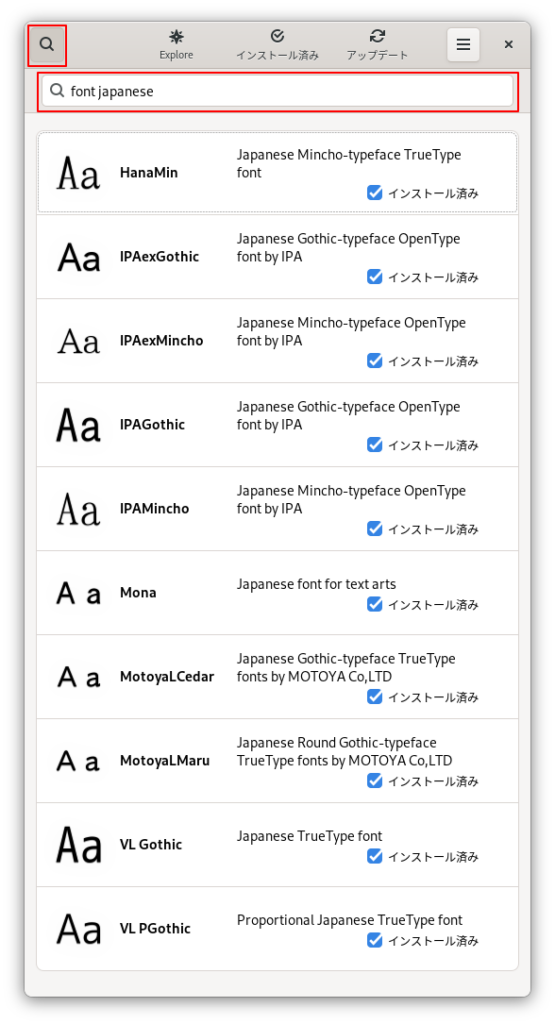Viewport: 555px width, 1024px height.
Task: Click the MotoyaLCedar installed checkmark
Action: 375,697
